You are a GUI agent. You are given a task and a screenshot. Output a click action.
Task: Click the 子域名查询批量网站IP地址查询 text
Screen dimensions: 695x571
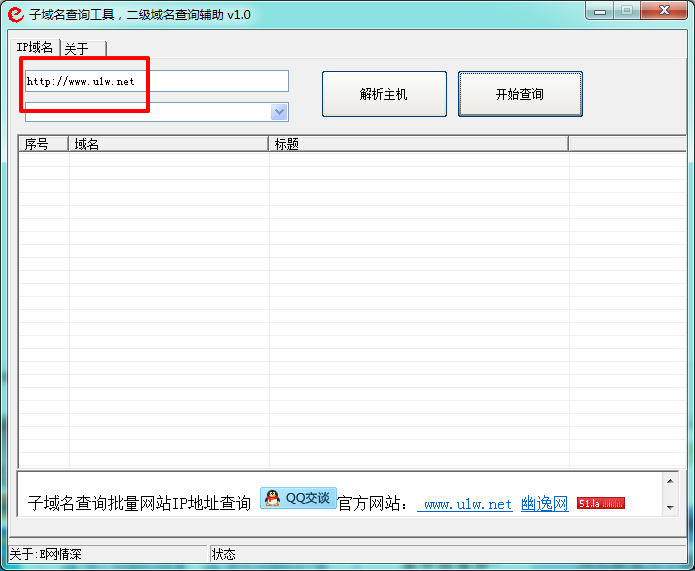pos(139,504)
